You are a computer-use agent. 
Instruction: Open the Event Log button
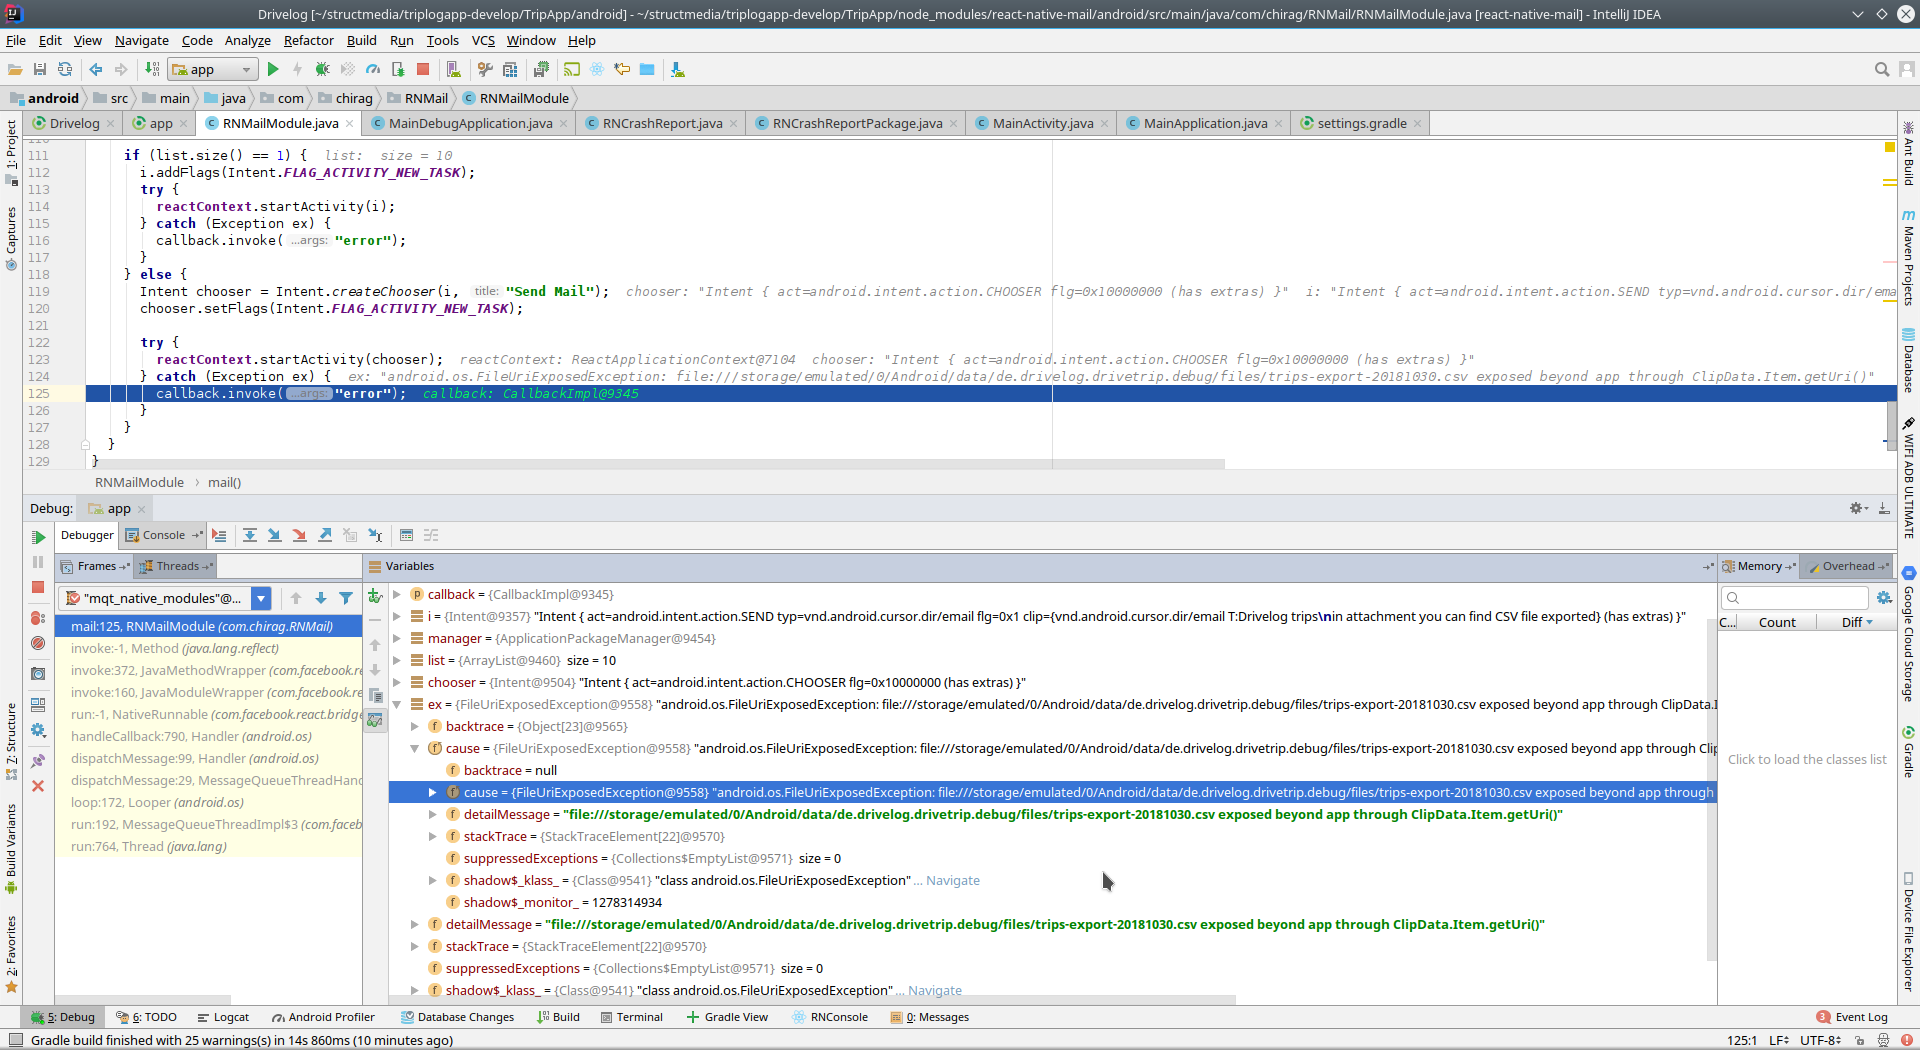(x=1853, y=1017)
